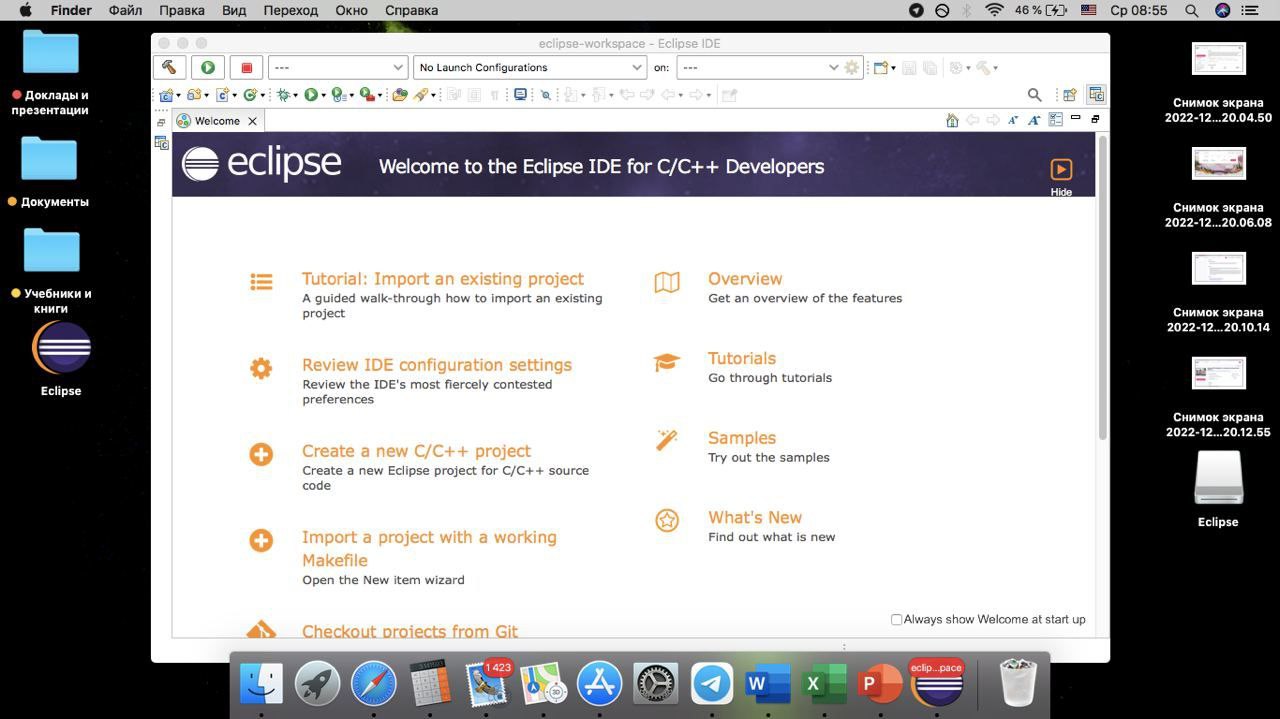
Task: Select the Снимок экрана 2022-12...20.04.50 thumbnail
Action: click(1218, 59)
